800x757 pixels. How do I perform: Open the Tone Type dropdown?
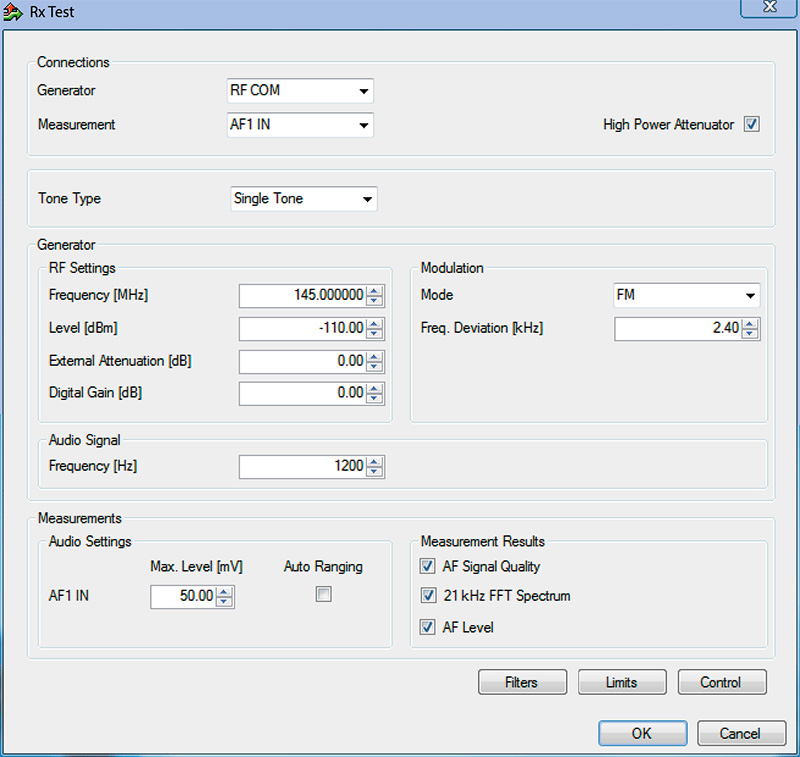click(366, 199)
